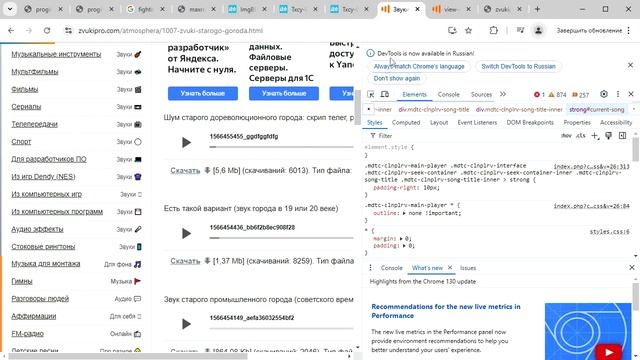640x360 pixels.
Task: Open the Recommendations for live metrics link
Action: pyautogui.click(x=446, y=311)
